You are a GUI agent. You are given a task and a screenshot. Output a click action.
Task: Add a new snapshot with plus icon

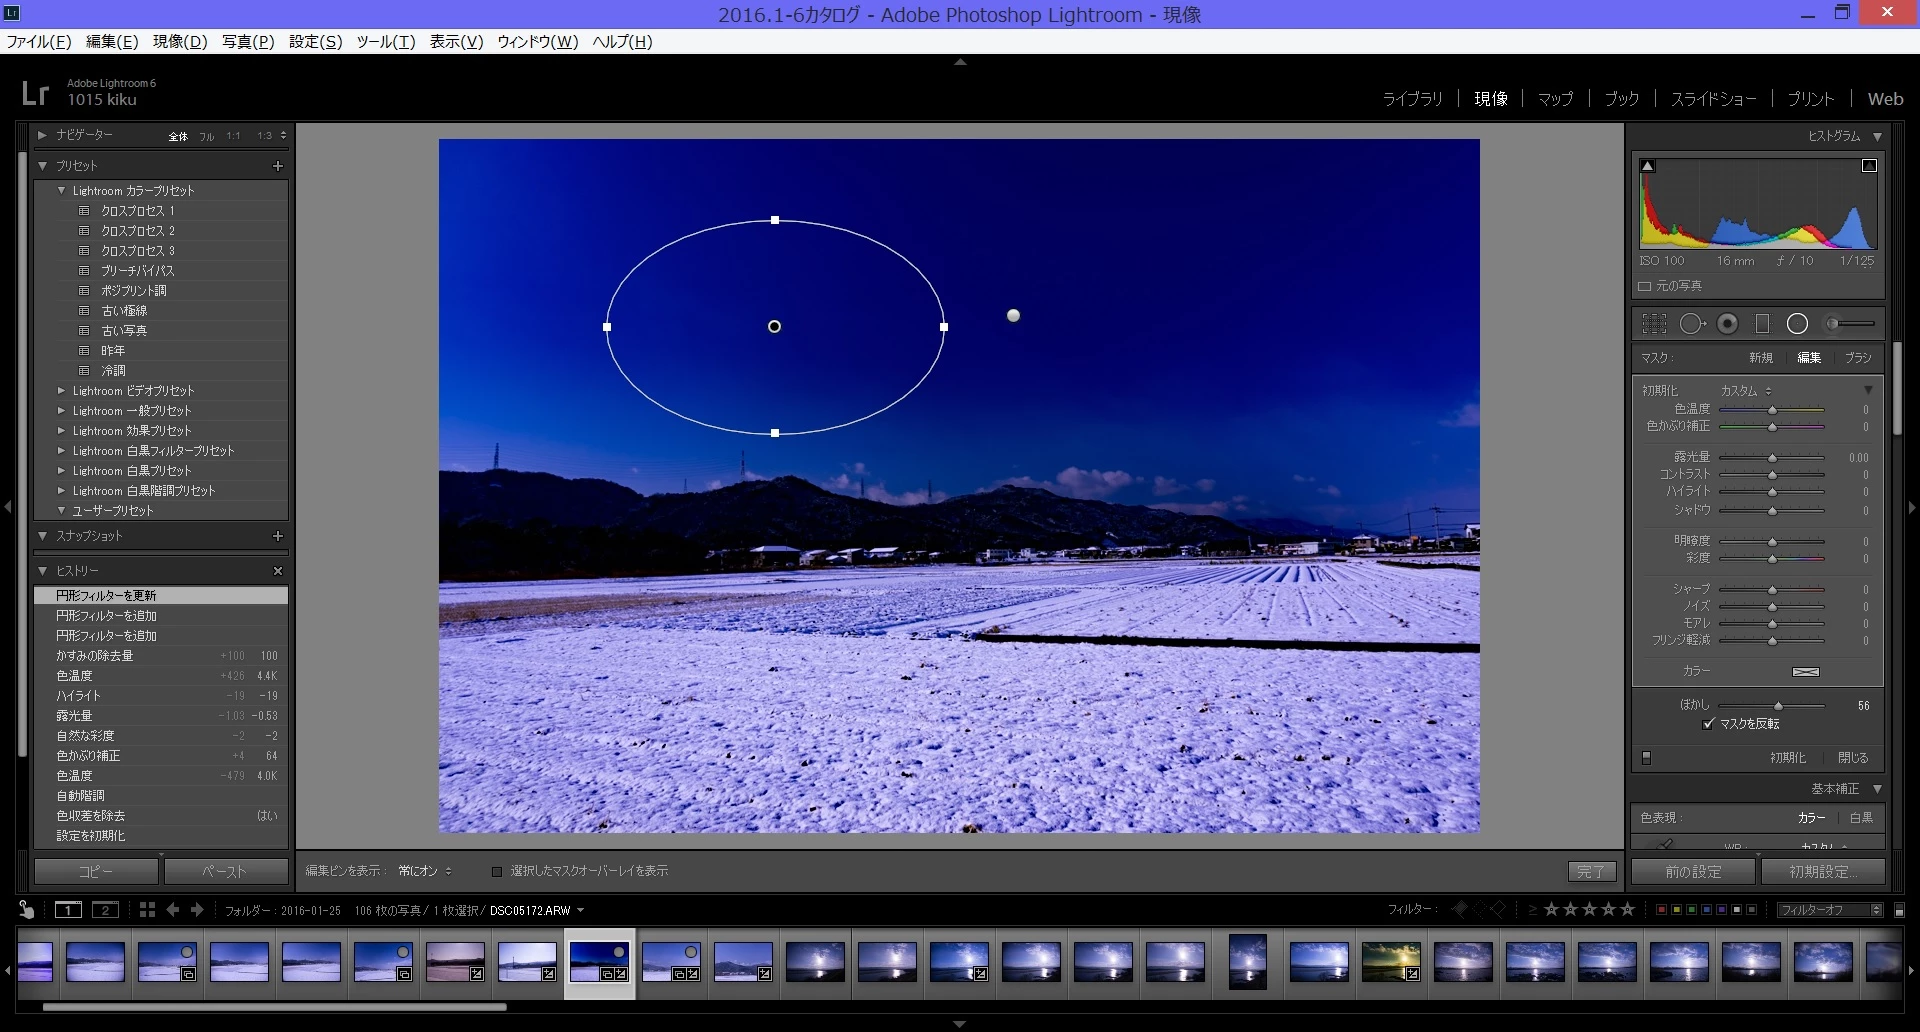[x=278, y=536]
